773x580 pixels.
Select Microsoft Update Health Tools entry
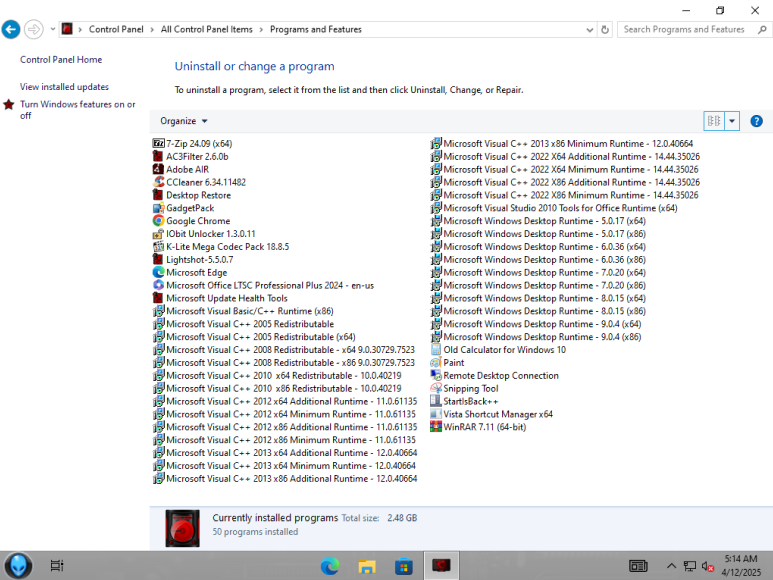click(220, 298)
